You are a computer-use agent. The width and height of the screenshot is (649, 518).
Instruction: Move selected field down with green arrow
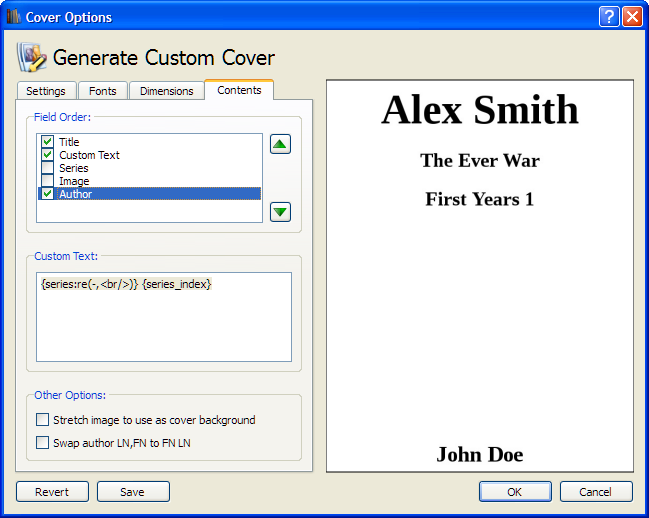point(280,212)
